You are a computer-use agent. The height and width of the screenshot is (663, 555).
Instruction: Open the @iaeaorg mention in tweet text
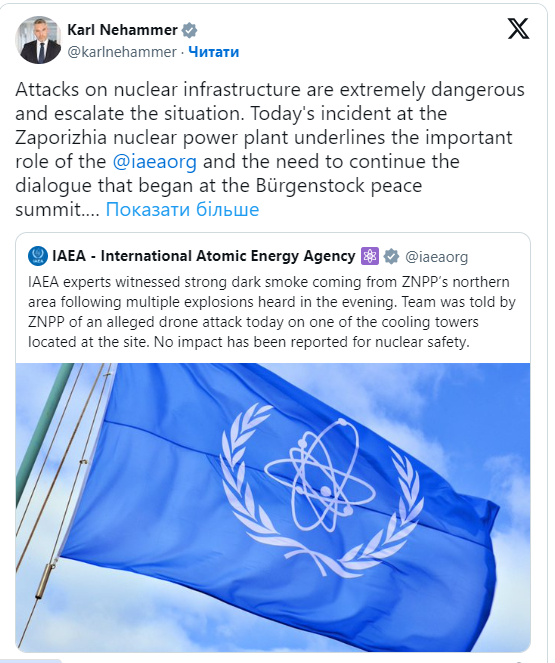pos(155,162)
